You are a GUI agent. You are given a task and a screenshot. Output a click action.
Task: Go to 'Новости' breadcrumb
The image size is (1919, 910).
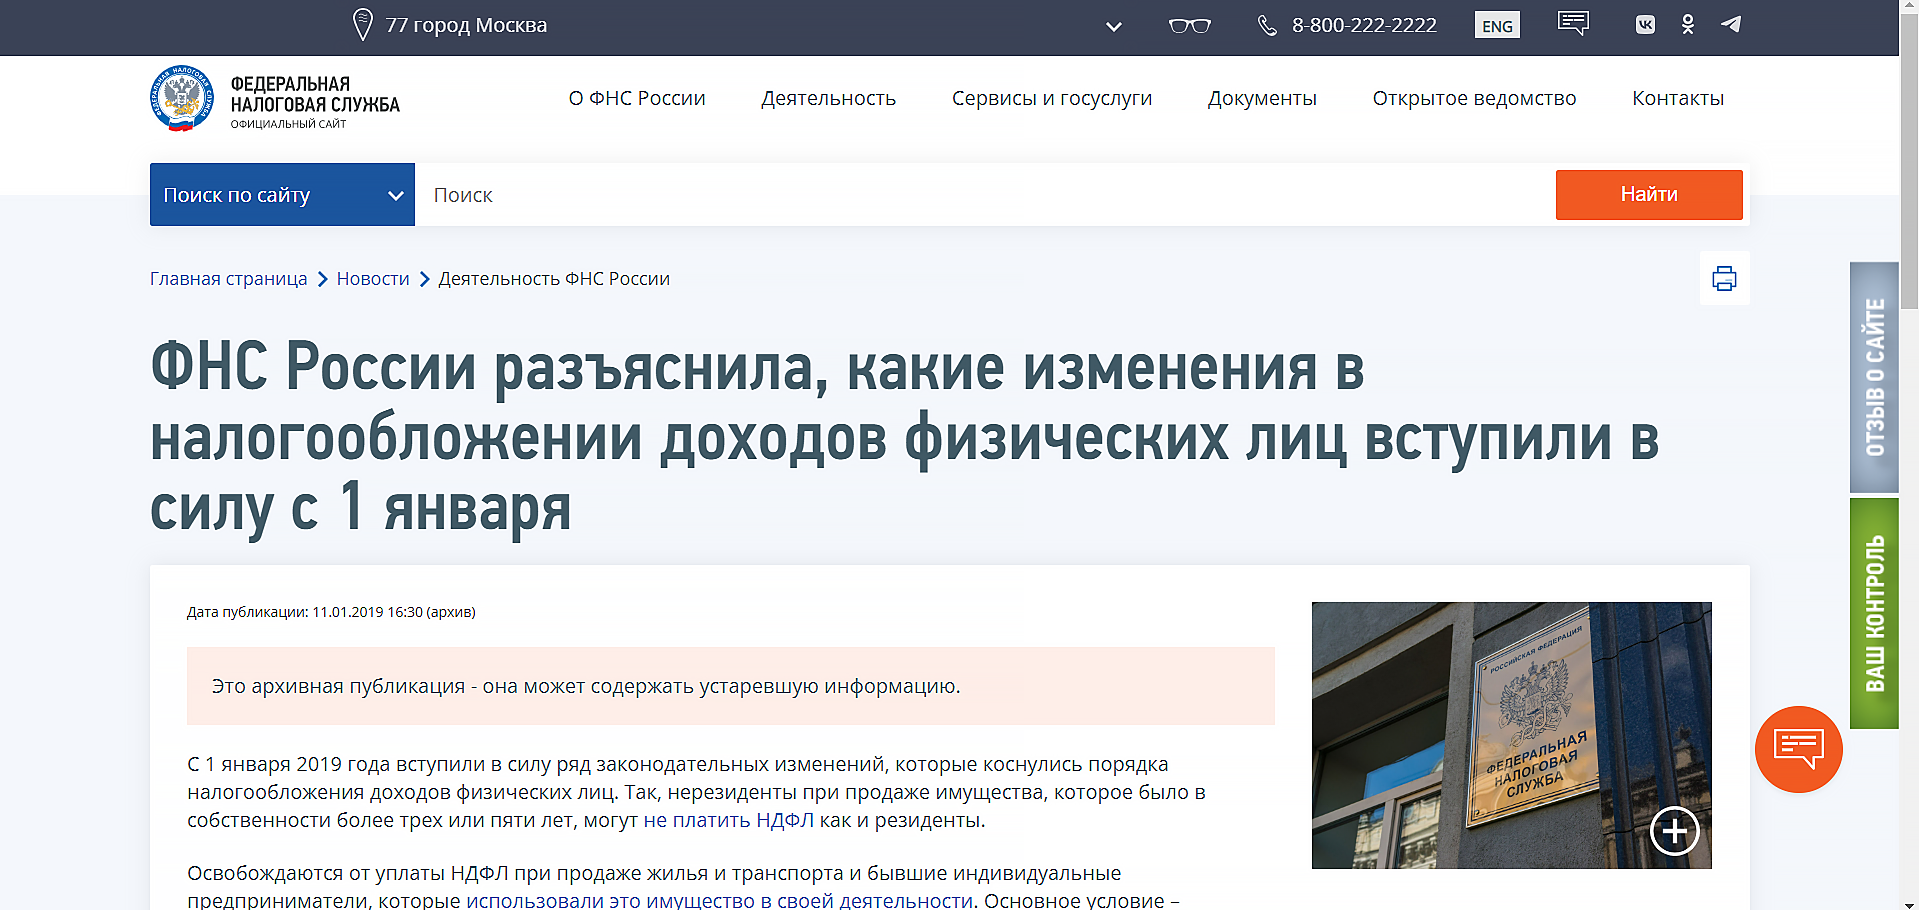click(373, 279)
